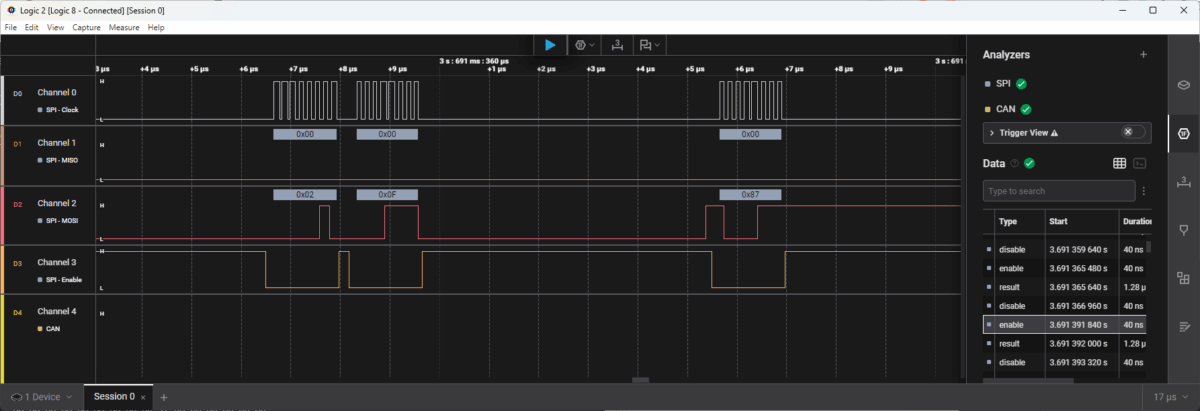Image resolution: width=1200 pixels, height=411 pixels.
Task: Click the 0x02 MOSI decoded bubble
Action: point(305,195)
